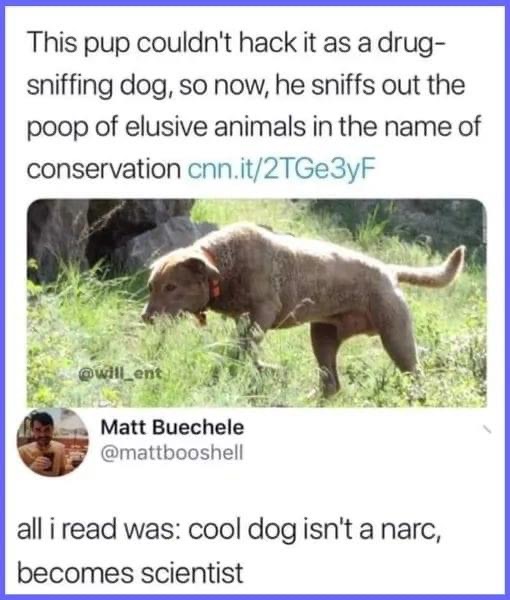510x600 pixels.
Task: Click the dog's red collar in the photo
Action: (213, 283)
